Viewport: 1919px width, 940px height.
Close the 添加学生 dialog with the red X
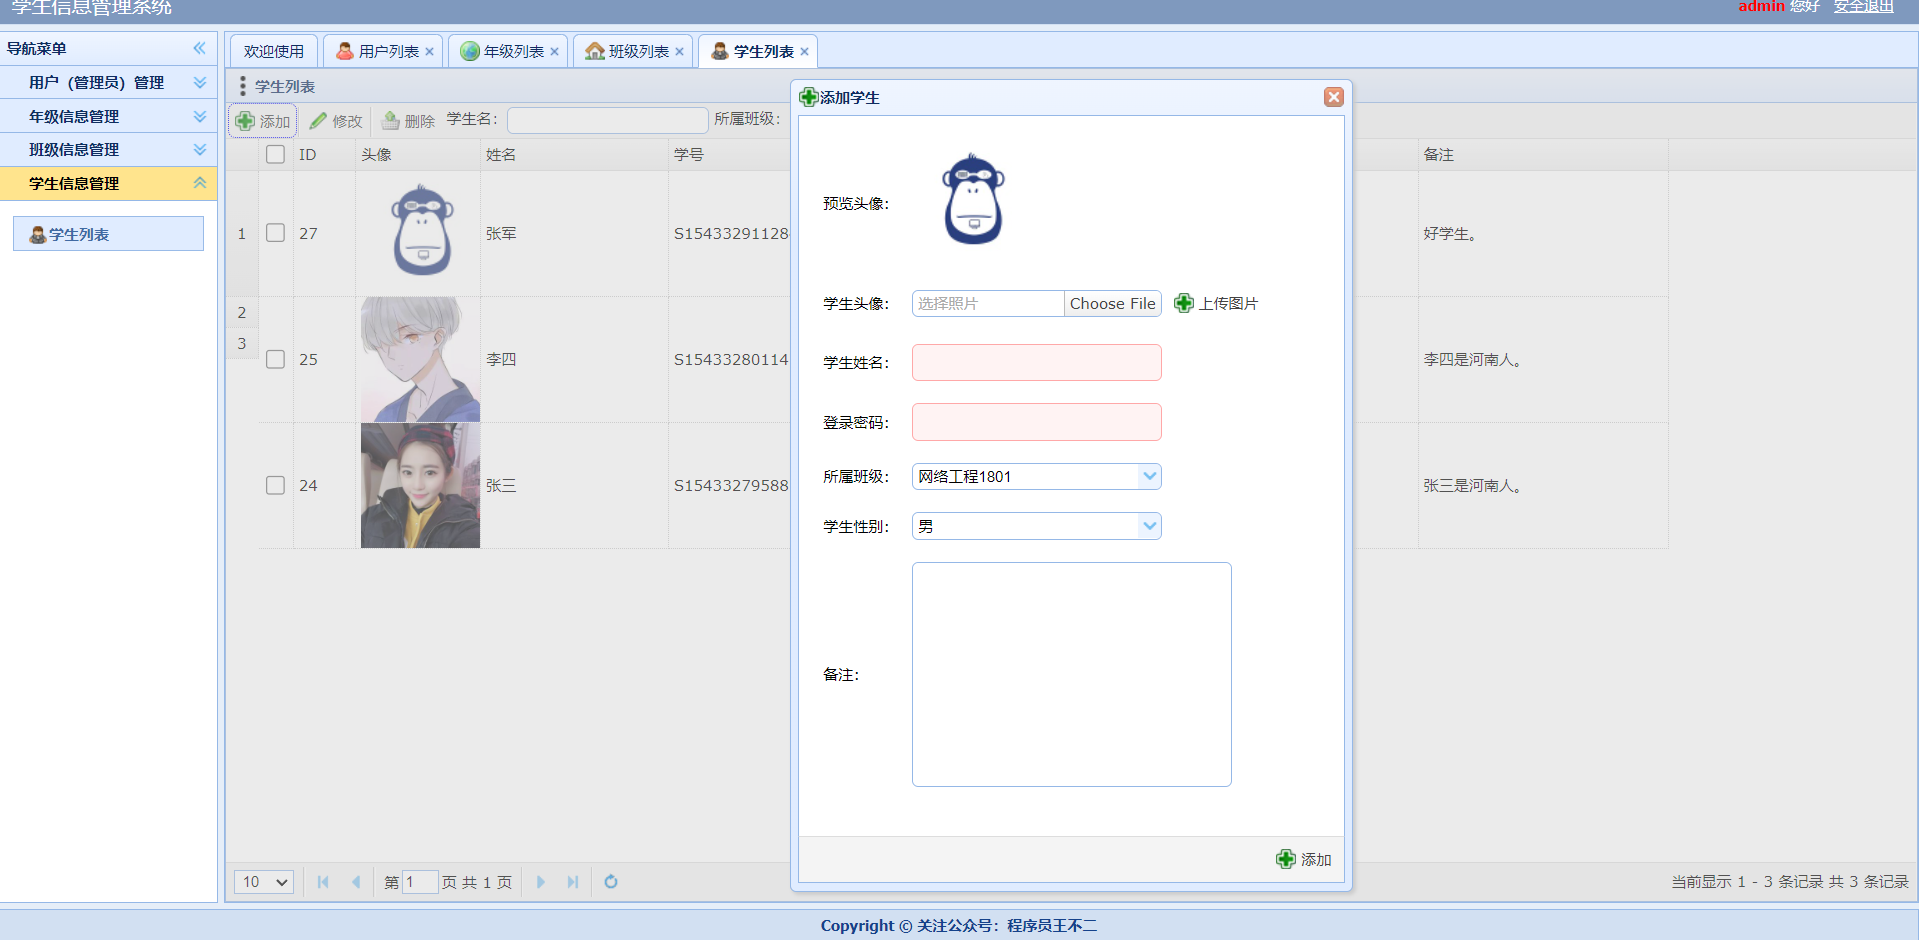pos(1333,97)
